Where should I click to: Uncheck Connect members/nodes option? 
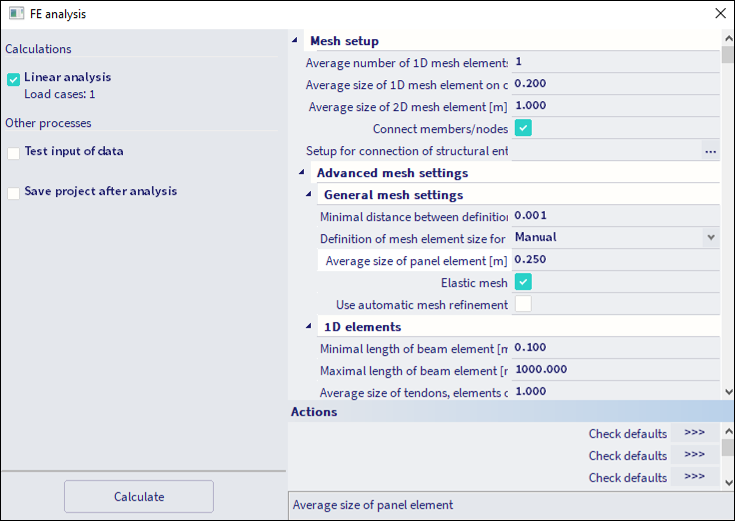point(523,128)
